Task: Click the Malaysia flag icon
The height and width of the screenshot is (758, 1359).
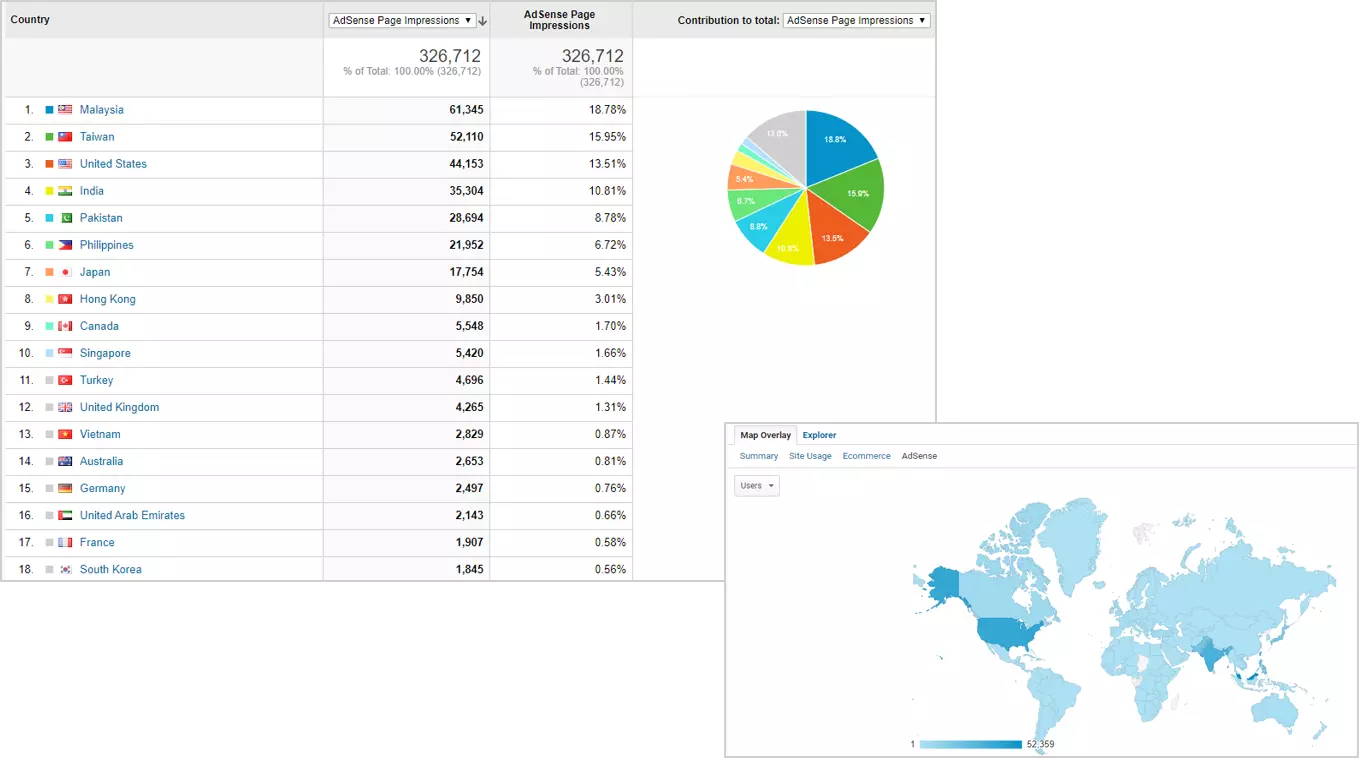Action: click(x=65, y=110)
